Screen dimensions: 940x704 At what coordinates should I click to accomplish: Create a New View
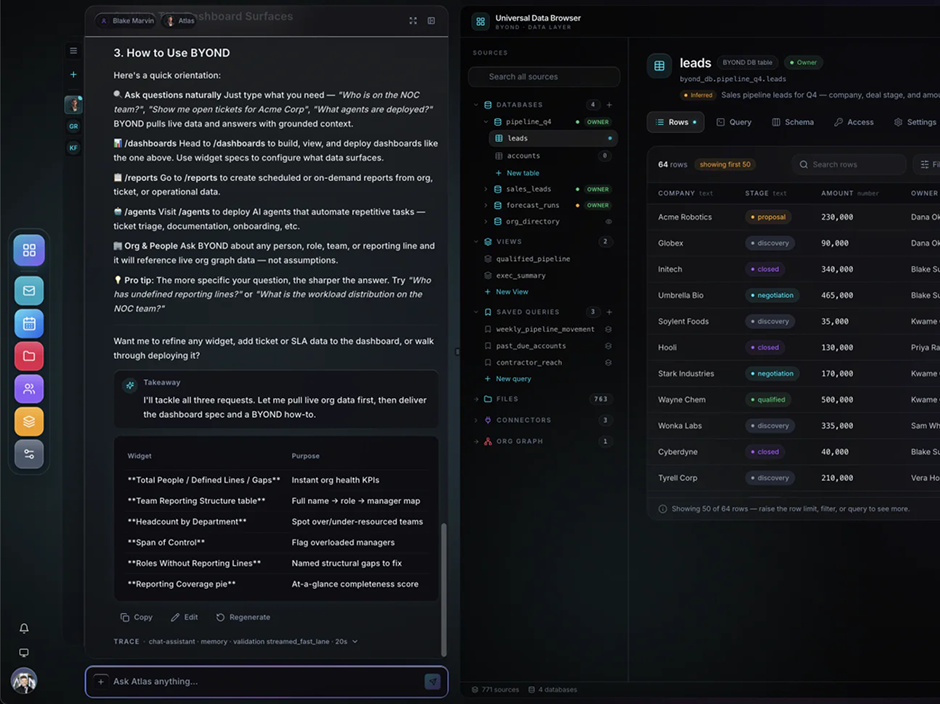[506, 291]
